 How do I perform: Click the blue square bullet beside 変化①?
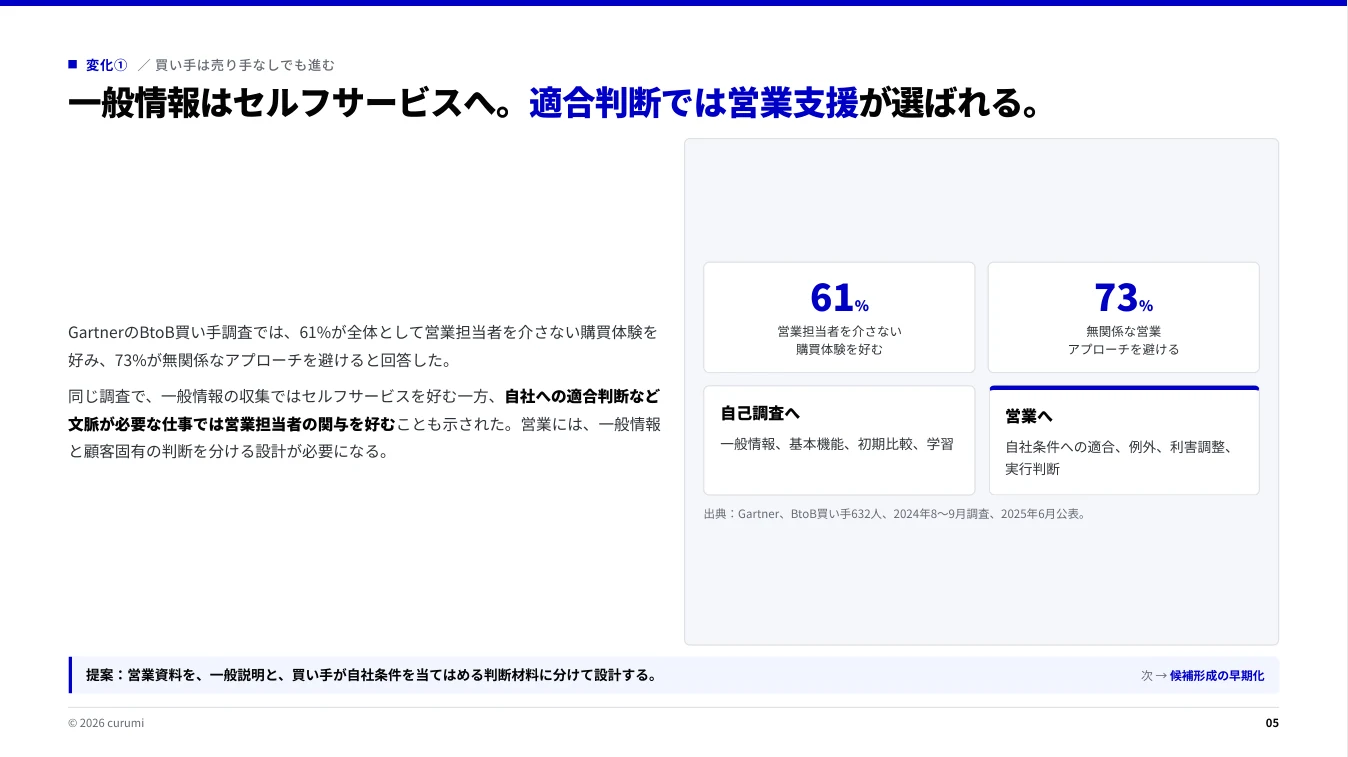pyautogui.click(x=72, y=64)
